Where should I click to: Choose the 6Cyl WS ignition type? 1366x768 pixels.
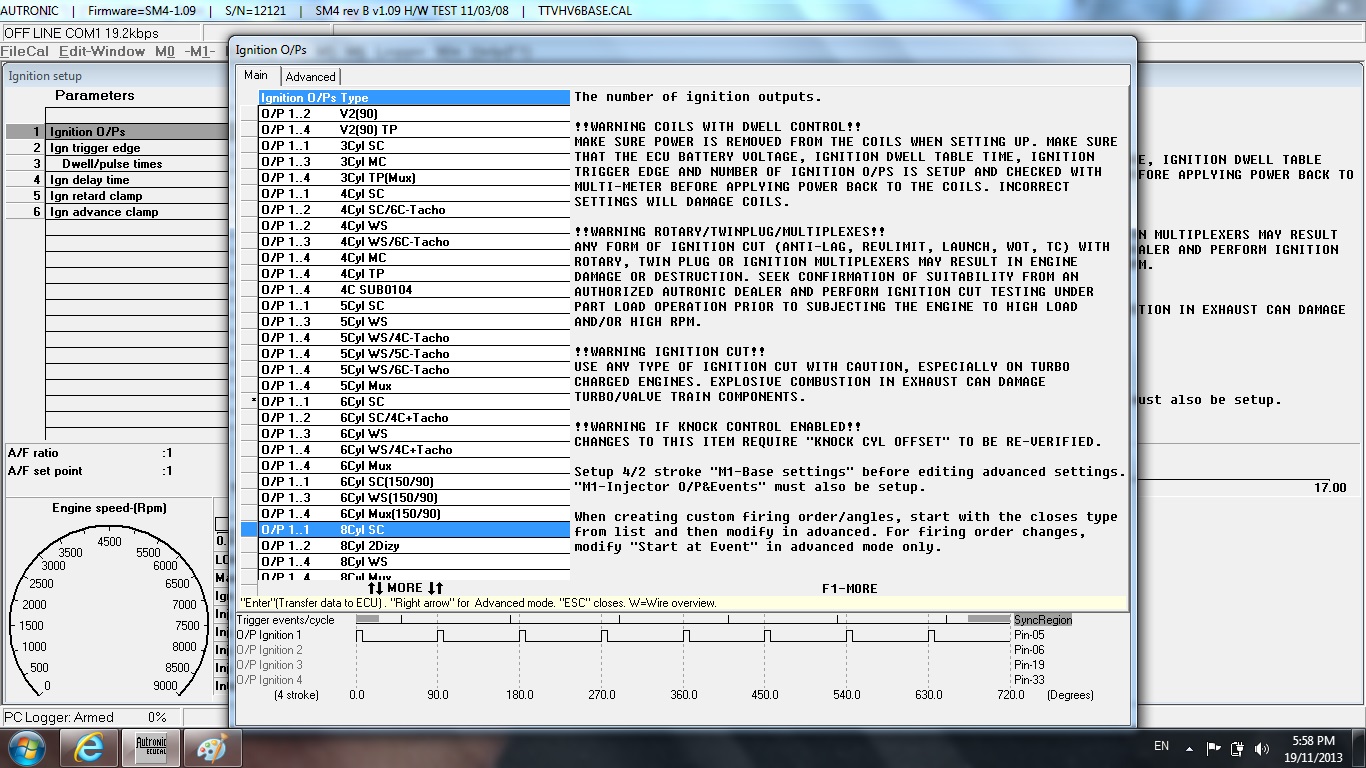(414, 434)
